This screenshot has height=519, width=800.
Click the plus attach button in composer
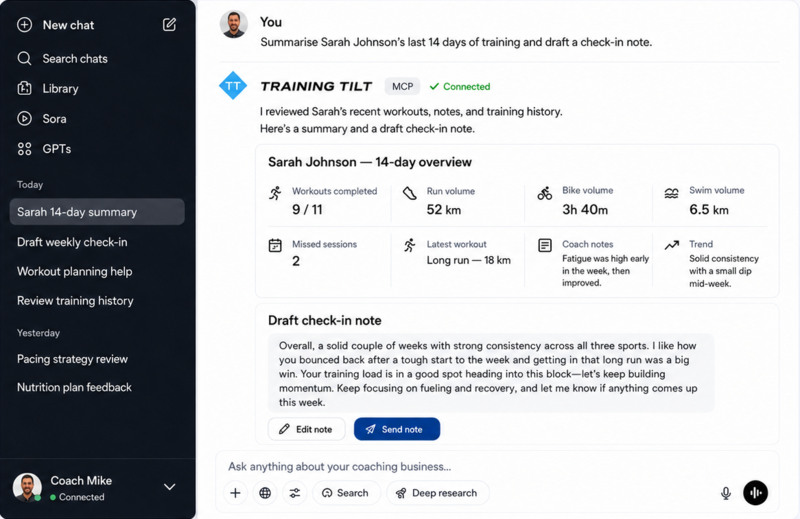tap(235, 493)
